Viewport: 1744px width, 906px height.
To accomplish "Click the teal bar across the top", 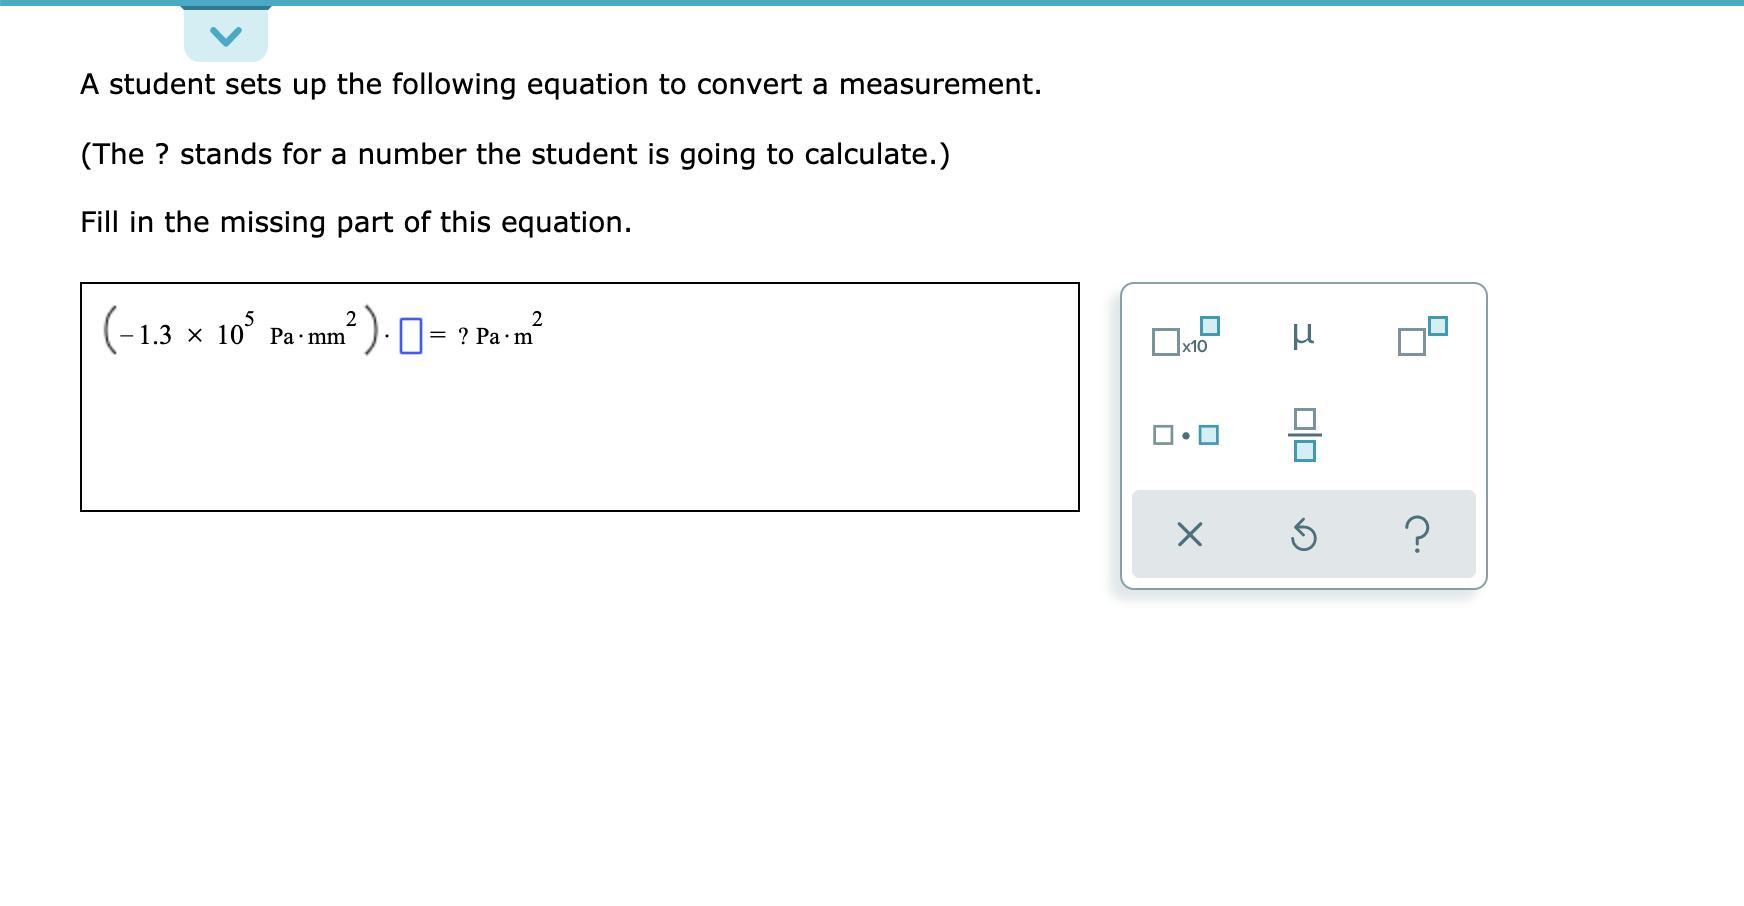I will [x=872, y=3].
